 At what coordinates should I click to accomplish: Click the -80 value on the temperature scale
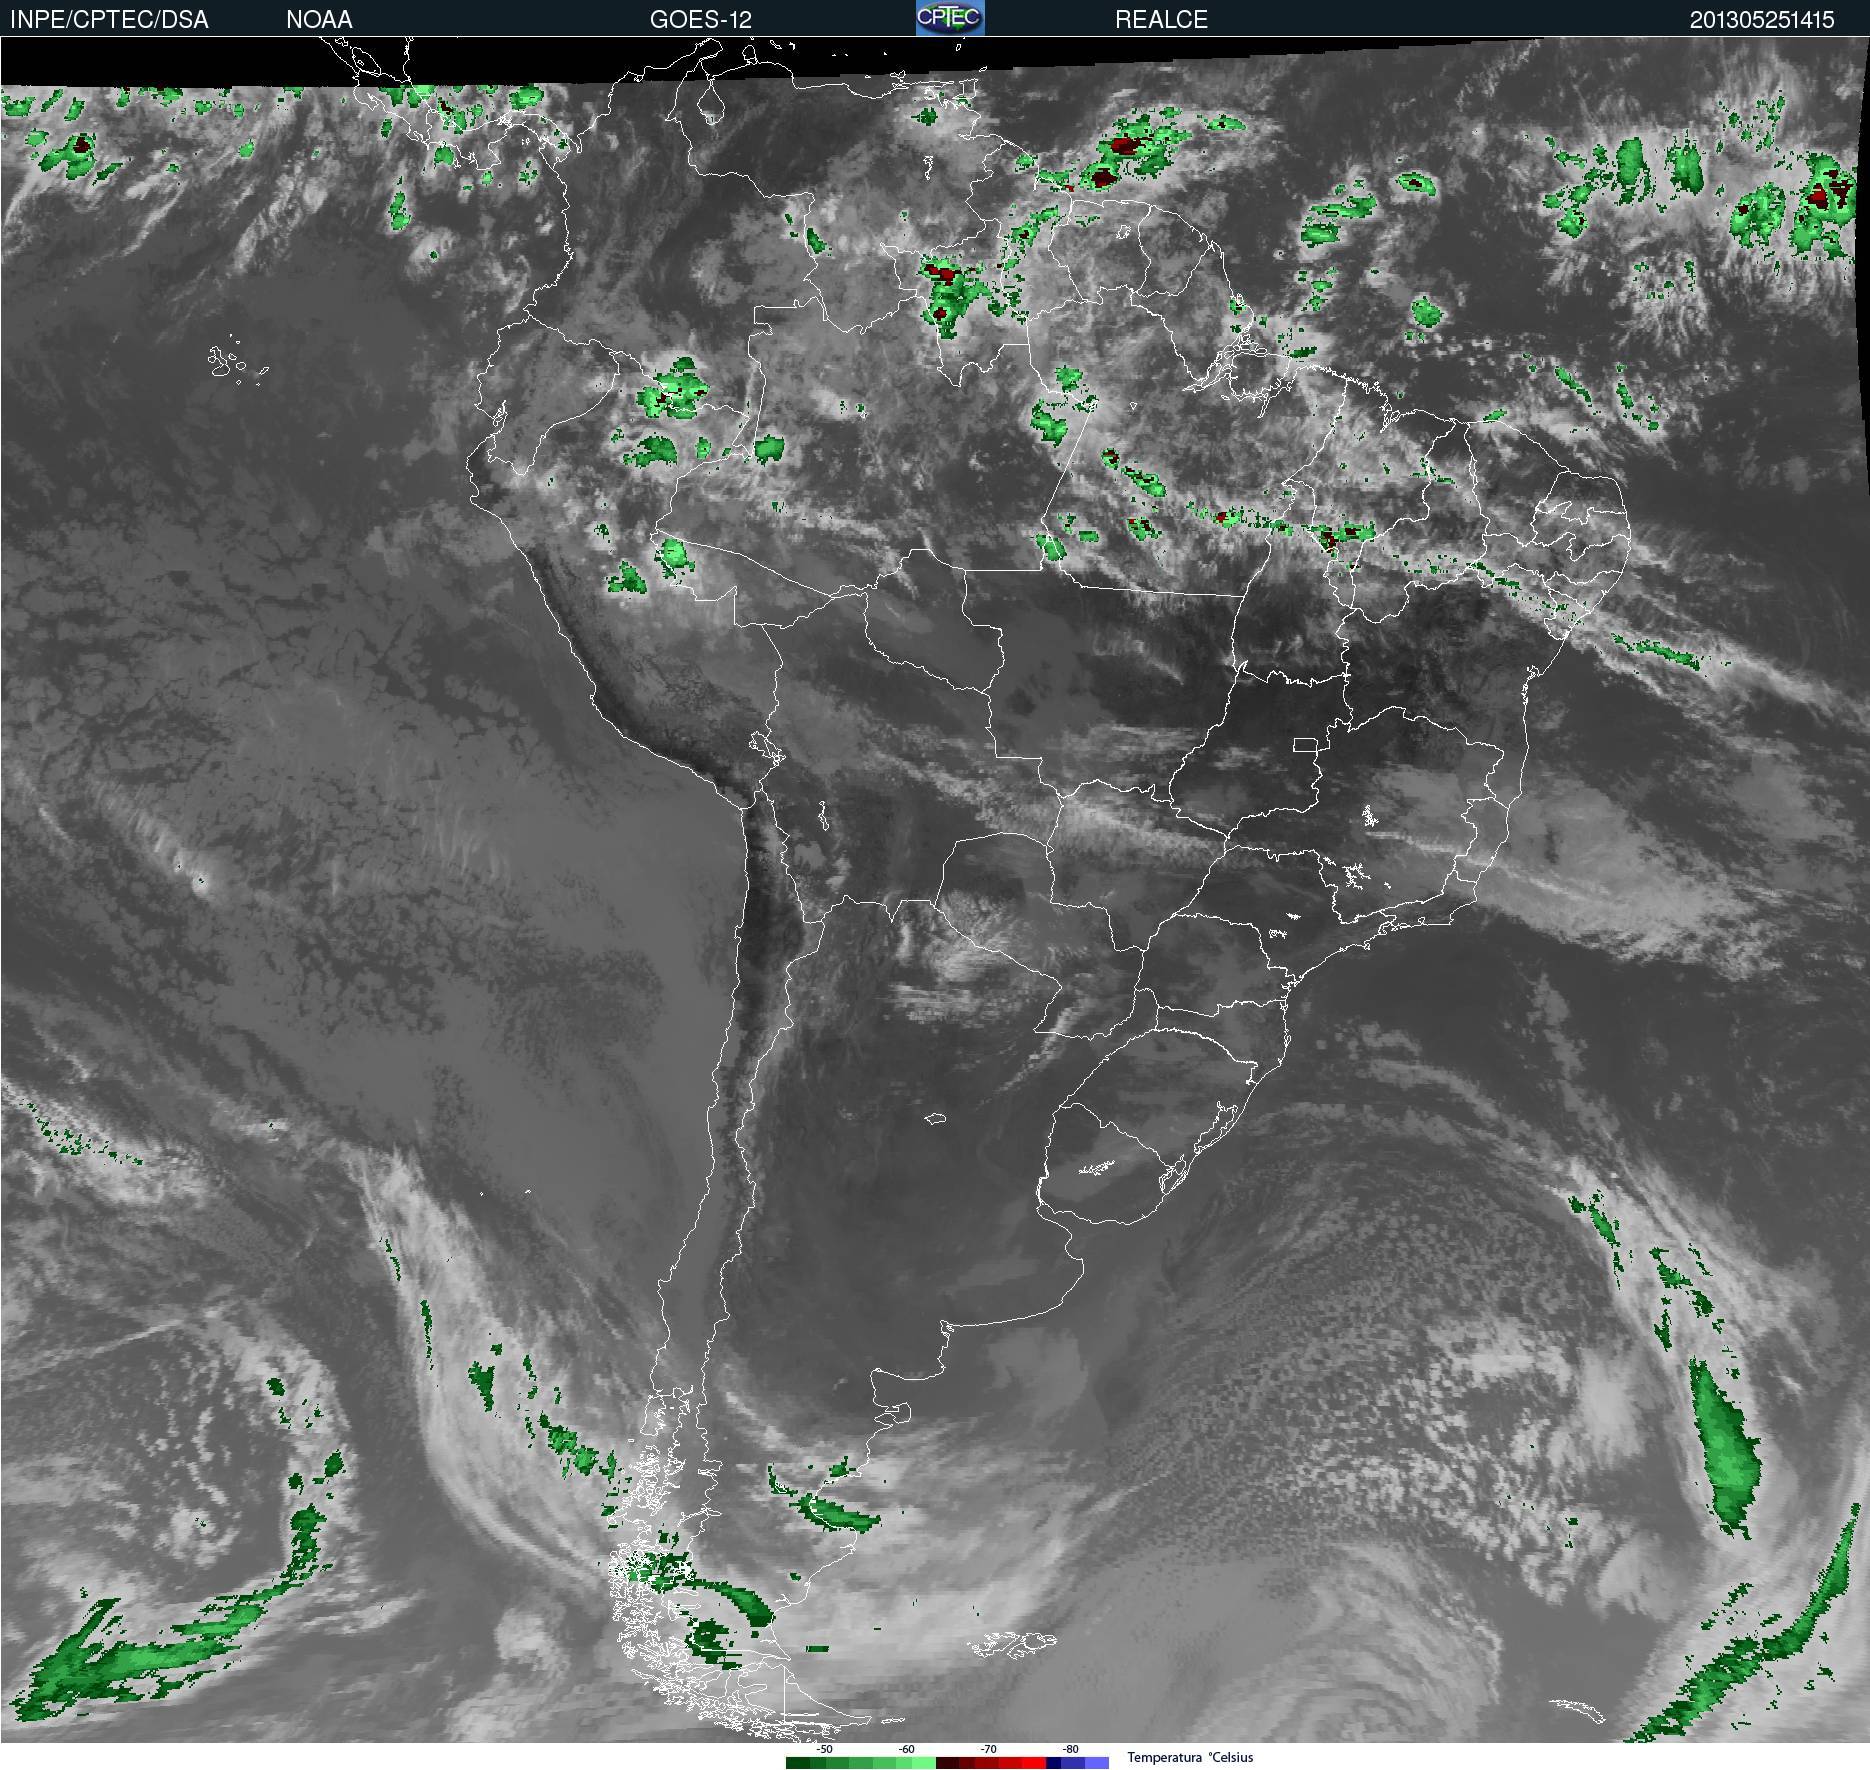[1070, 1749]
